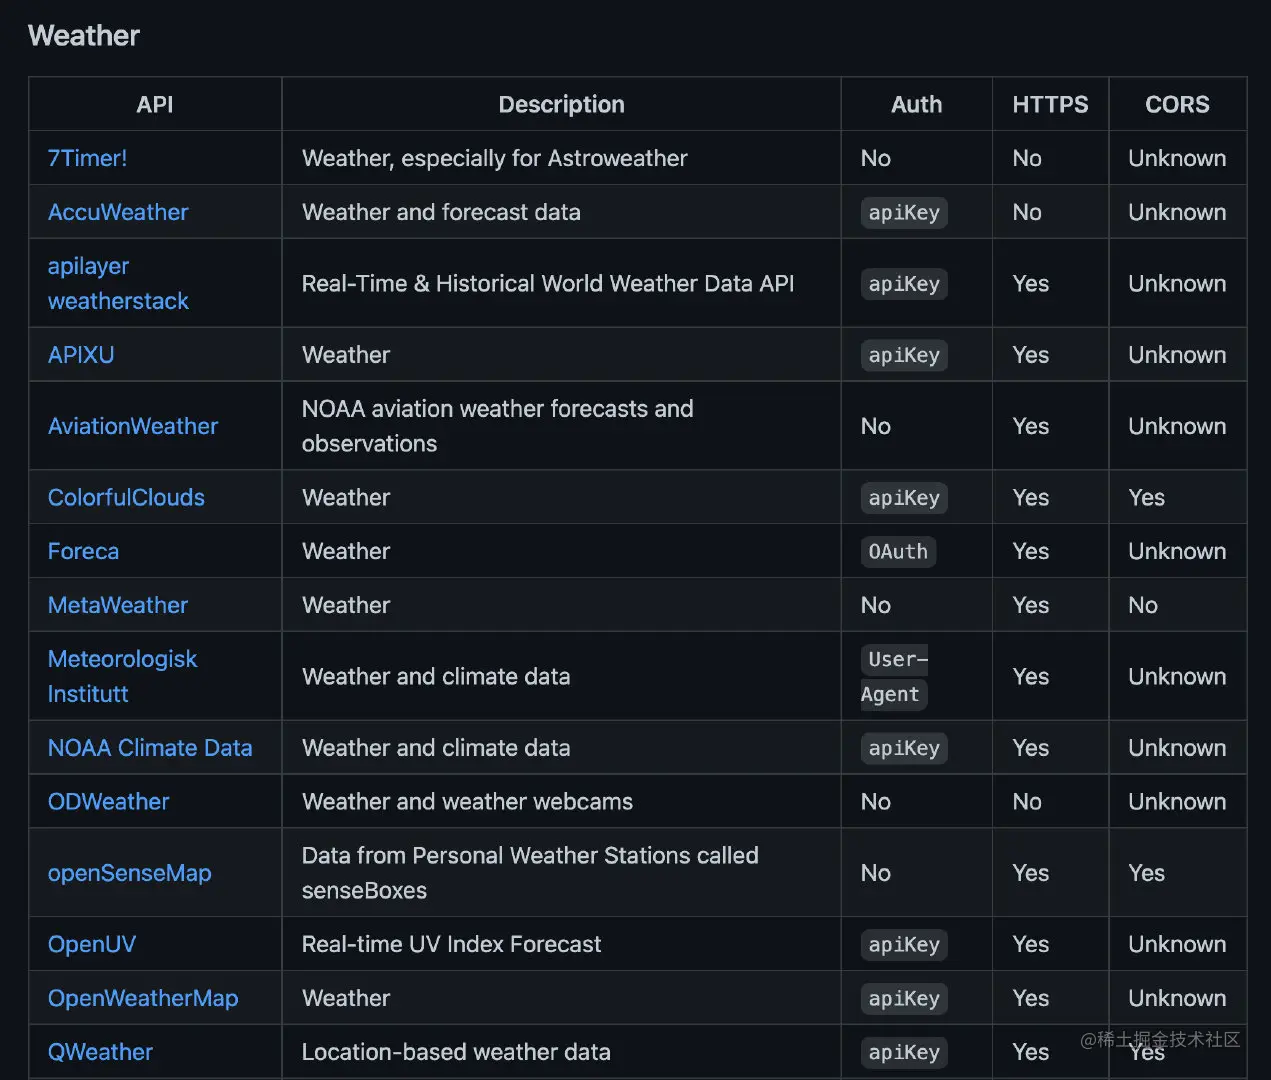Open the APIXU link
The height and width of the screenshot is (1080, 1271).
[81, 355]
